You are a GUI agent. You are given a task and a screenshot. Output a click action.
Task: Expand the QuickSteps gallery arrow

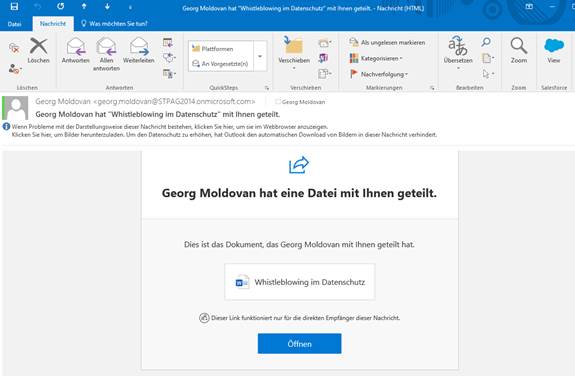click(x=260, y=56)
